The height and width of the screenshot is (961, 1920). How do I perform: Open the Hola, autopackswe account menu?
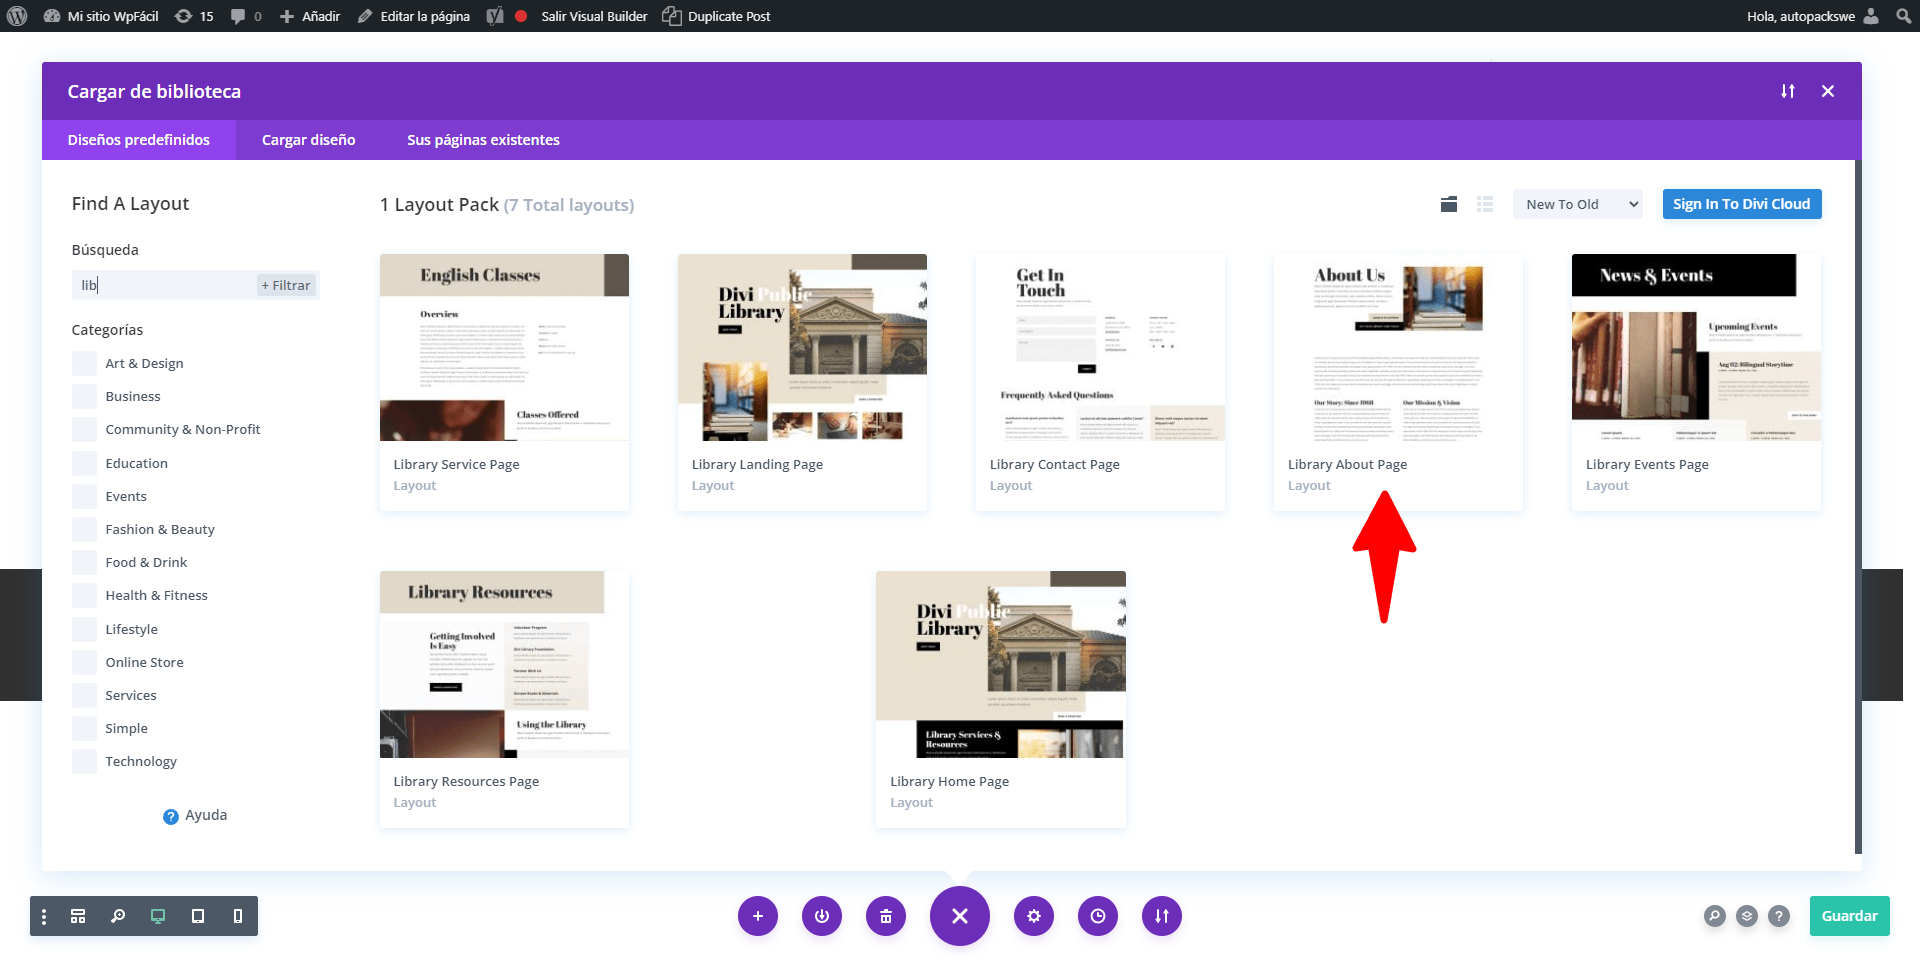pos(1812,16)
